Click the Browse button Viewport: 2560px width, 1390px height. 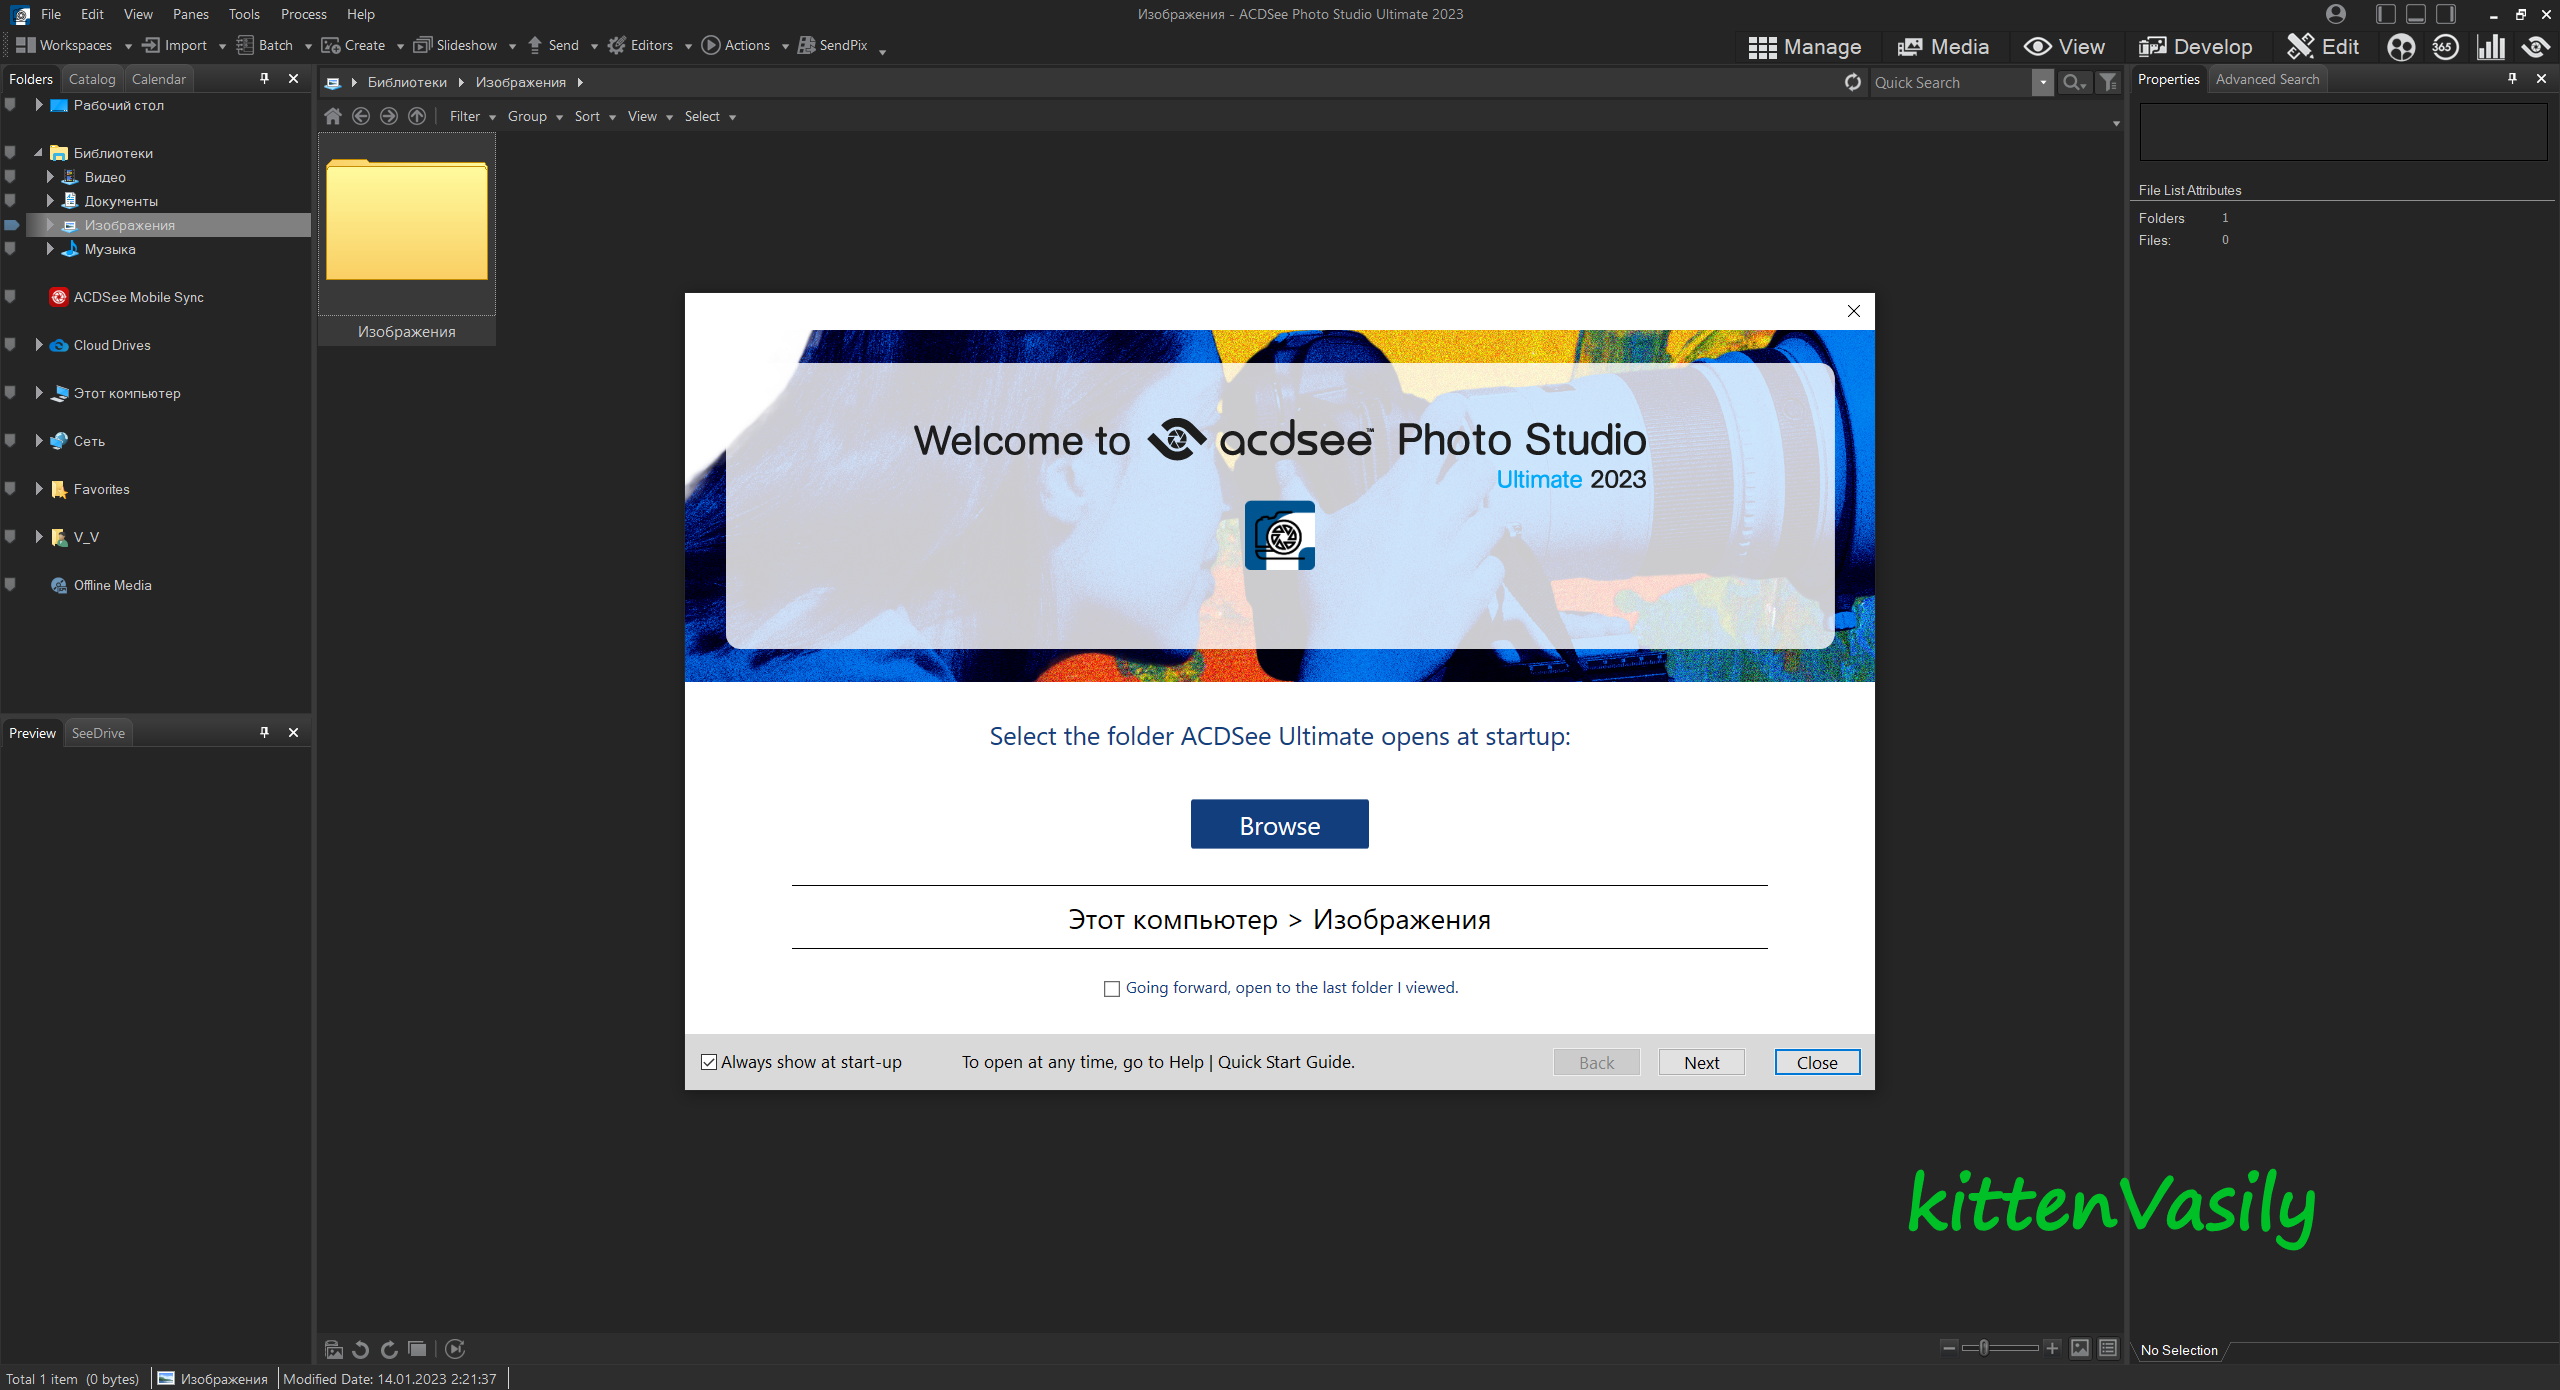click(1279, 824)
